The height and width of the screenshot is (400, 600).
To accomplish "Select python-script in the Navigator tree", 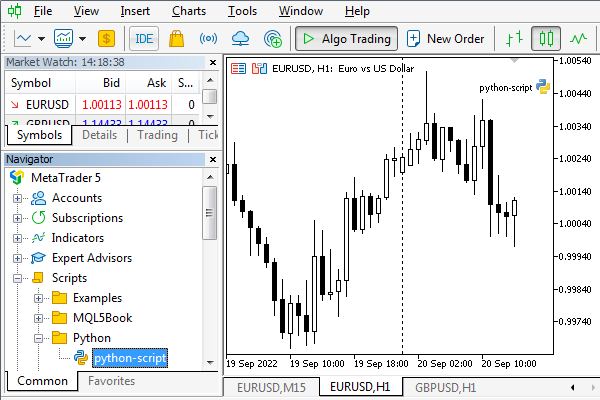I will point(130,358).
